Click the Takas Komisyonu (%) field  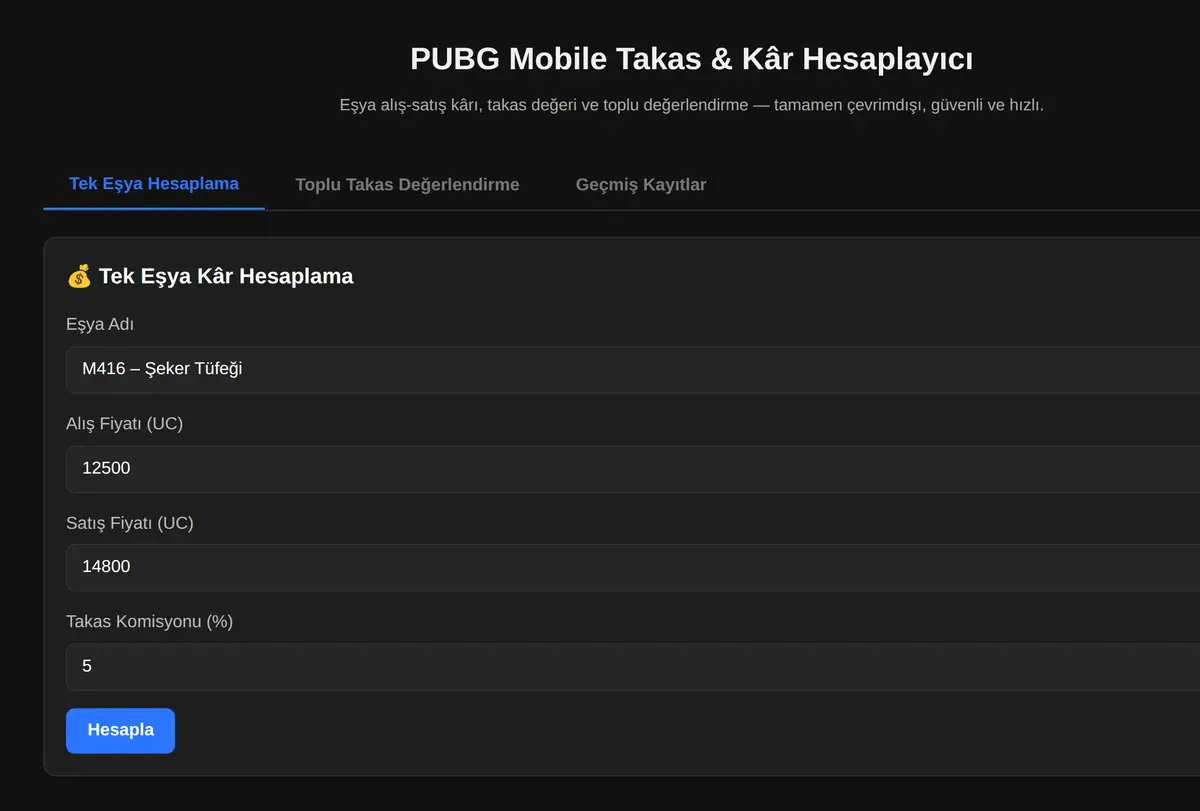pyautogui.click(x=633, y=666)
